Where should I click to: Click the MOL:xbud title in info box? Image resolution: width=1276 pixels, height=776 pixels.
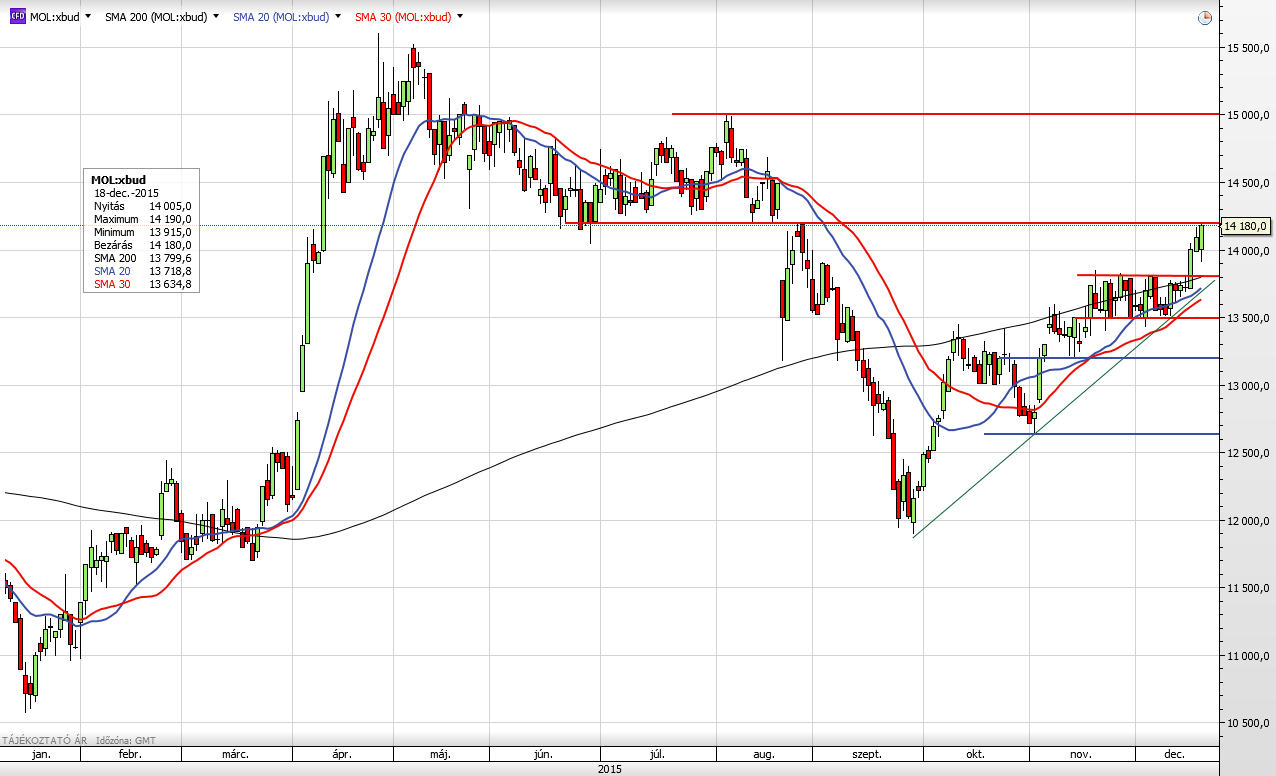pyautogui.click(x=118, y=180)
